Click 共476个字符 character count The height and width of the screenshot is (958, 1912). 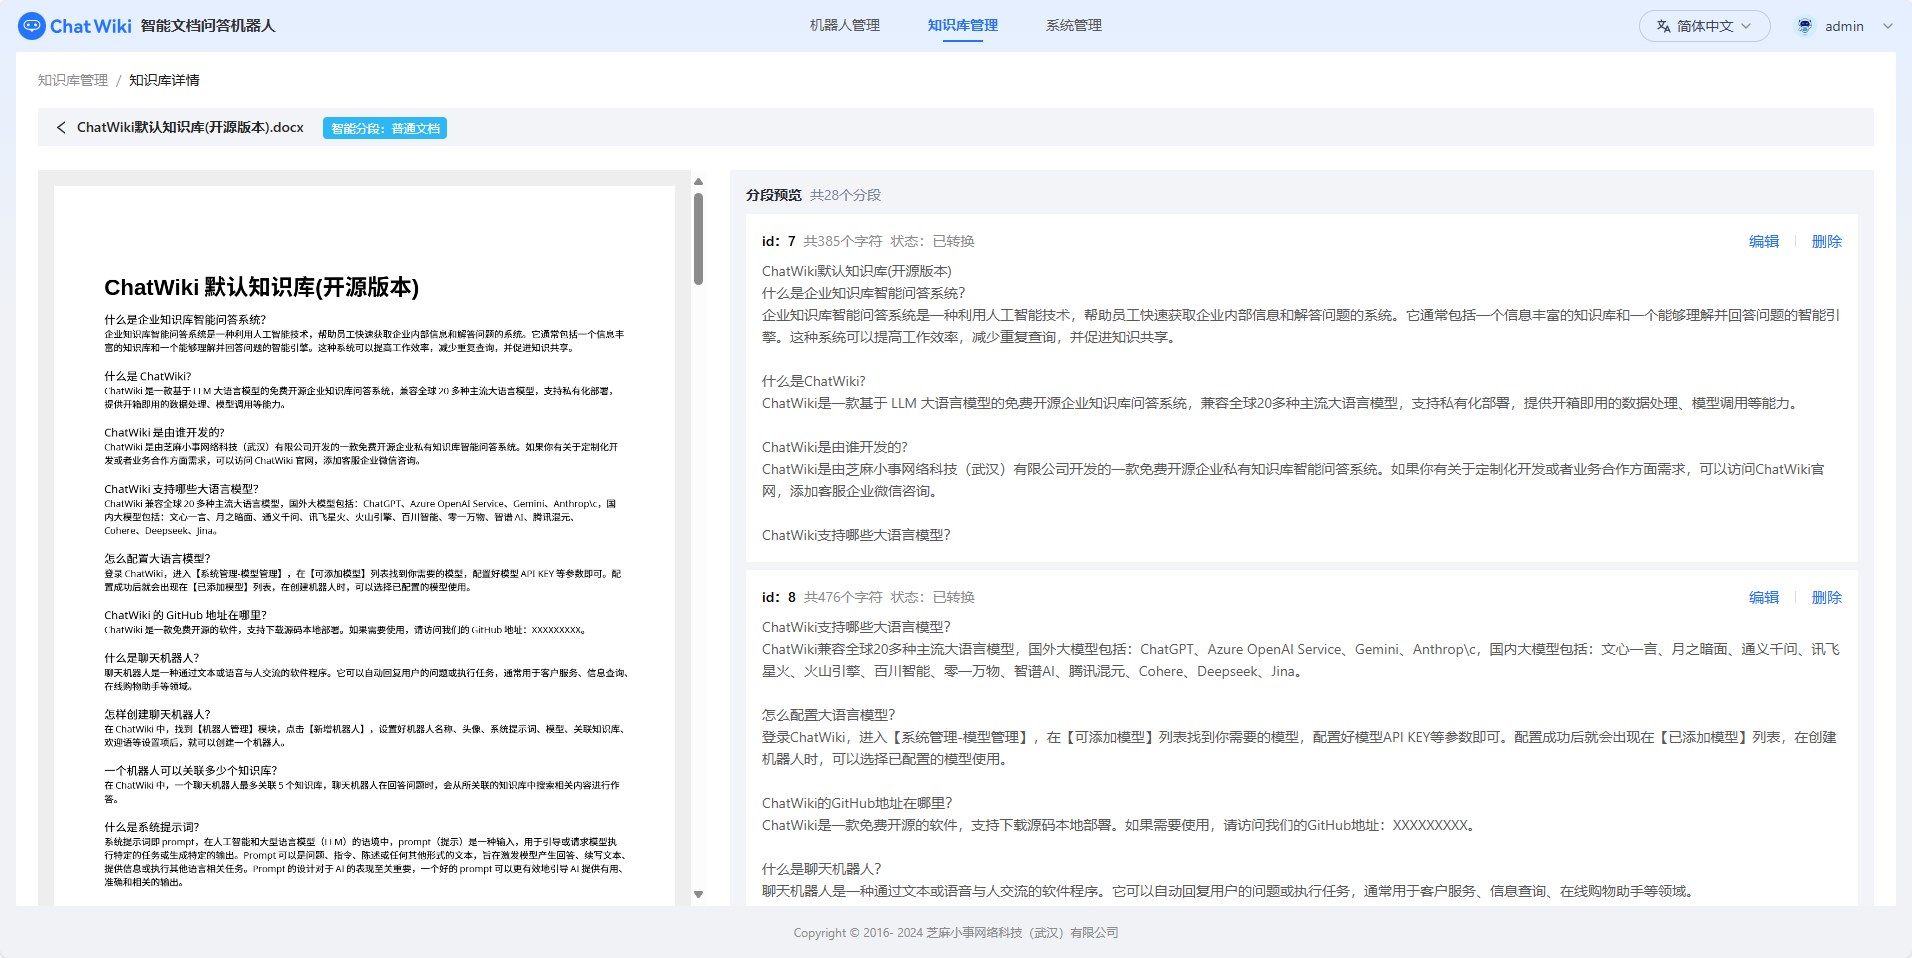click(843, 597)
